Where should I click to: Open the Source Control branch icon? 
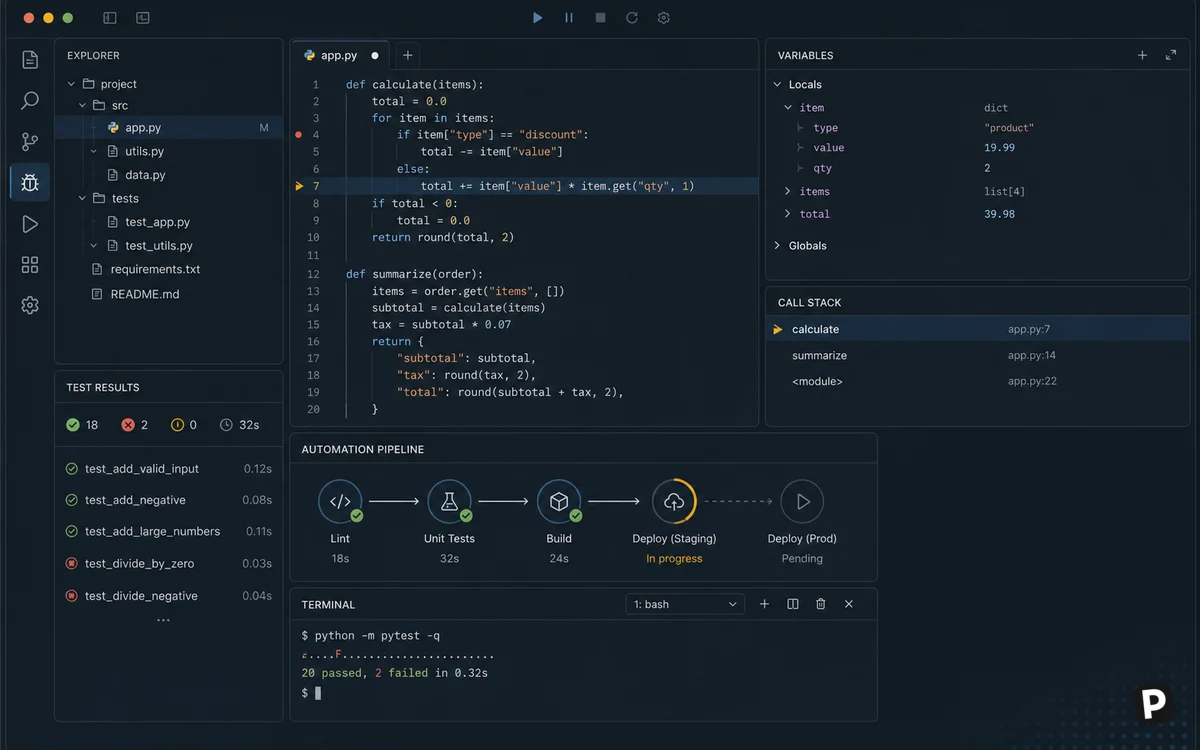click(30, 142)
